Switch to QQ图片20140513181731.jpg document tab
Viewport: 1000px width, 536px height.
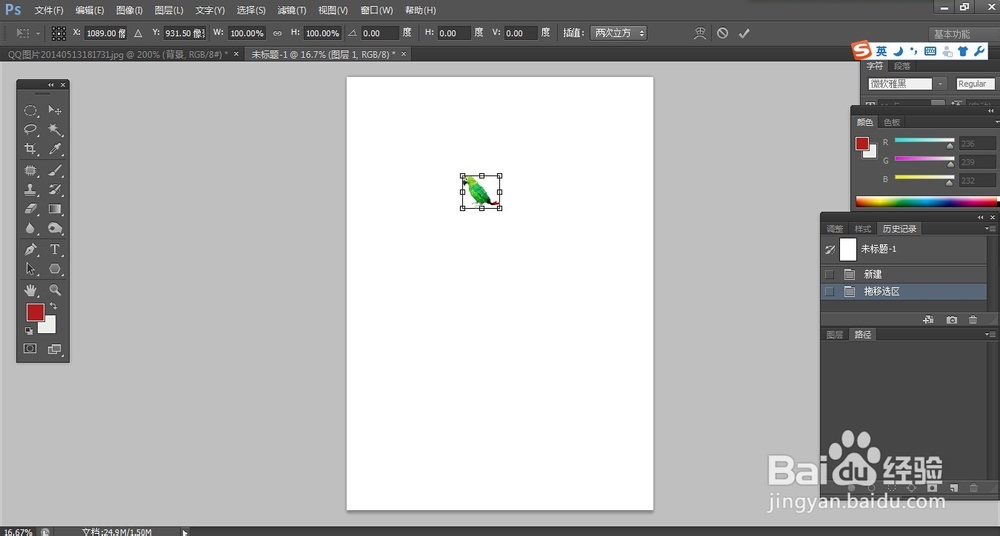coord(118,54)
